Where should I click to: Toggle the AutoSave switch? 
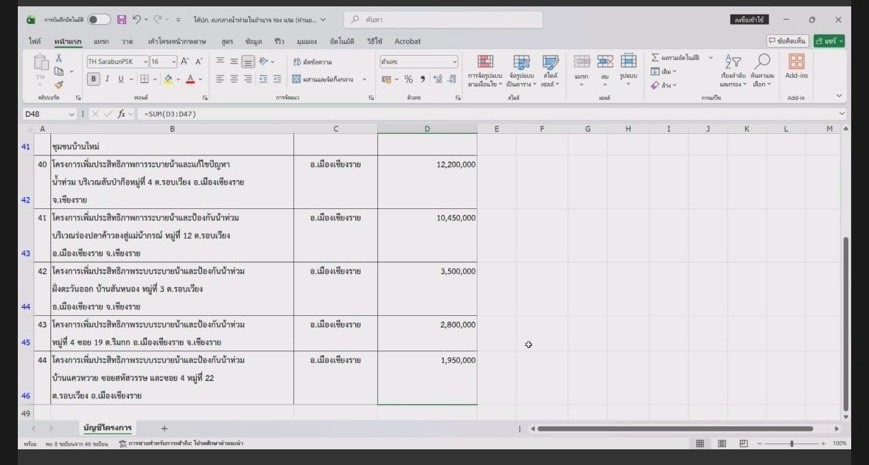(x=99, y=19)
